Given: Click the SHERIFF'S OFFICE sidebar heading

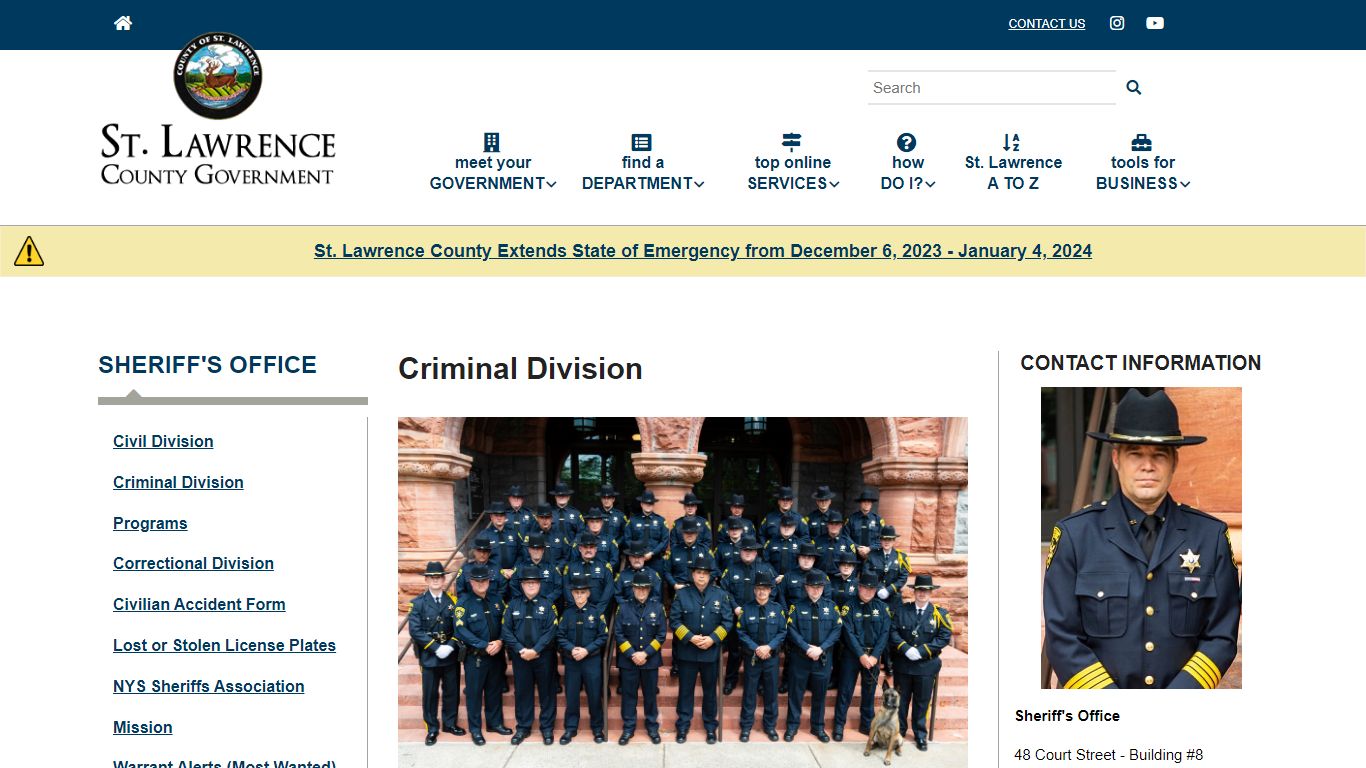Looking at the screenshot, I should [207, 365].
